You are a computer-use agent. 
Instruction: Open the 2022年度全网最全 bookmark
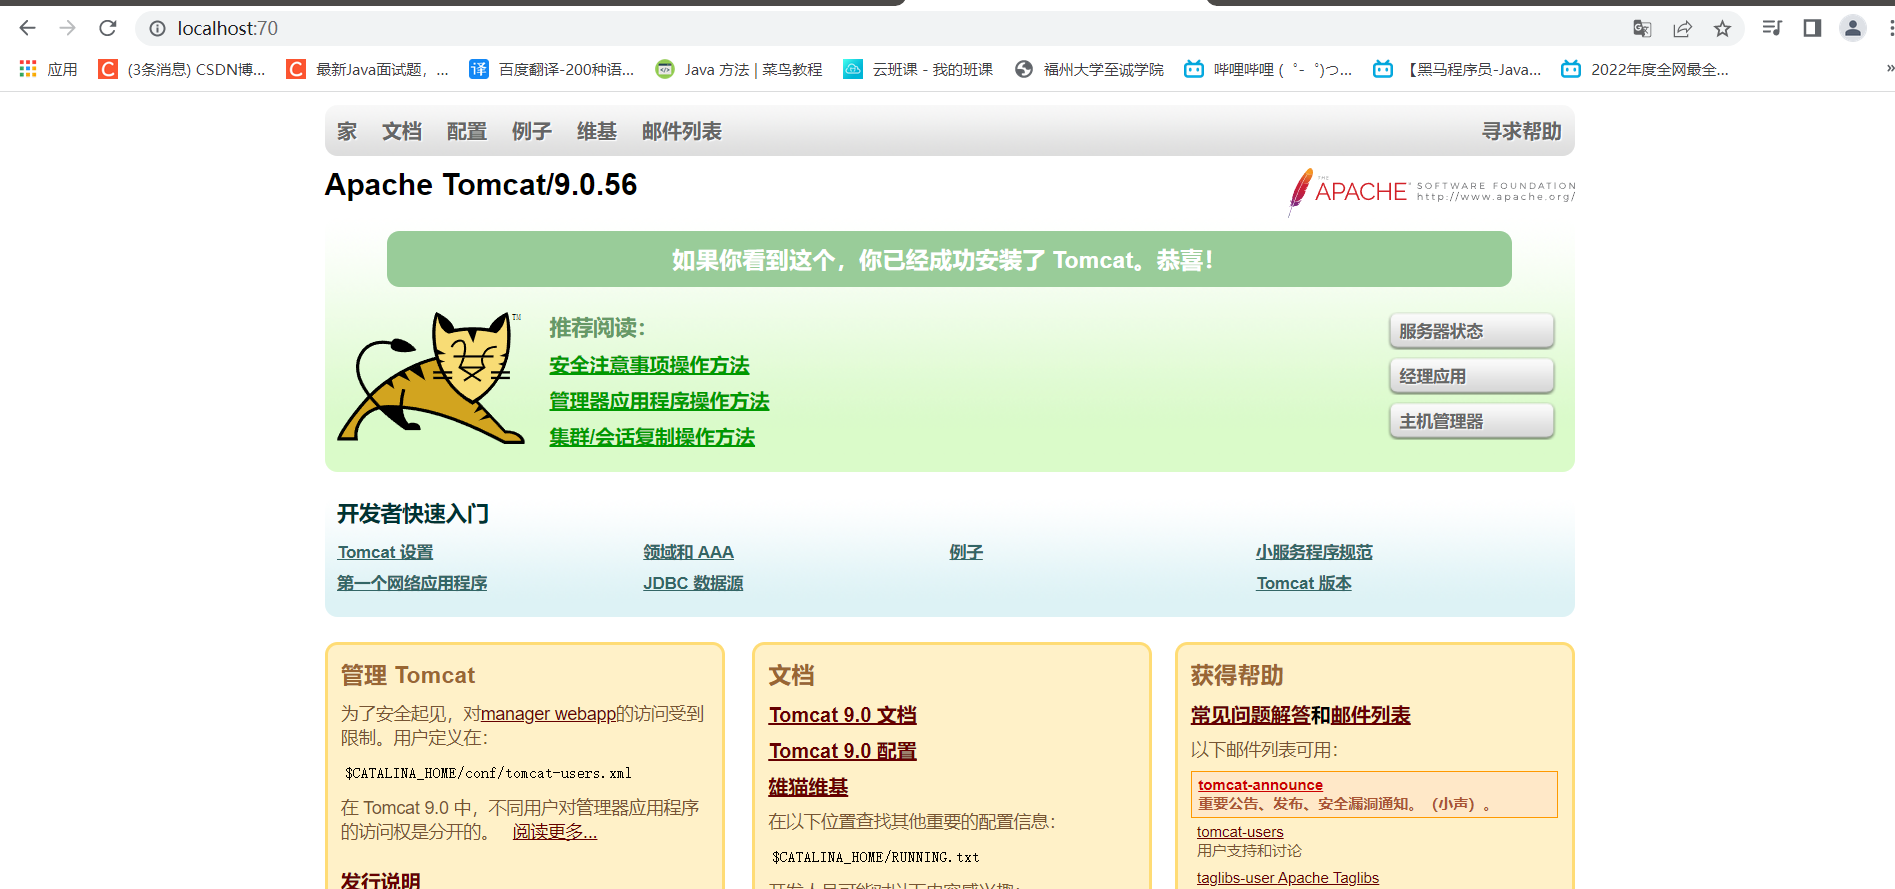click(x=1645, y=69)
